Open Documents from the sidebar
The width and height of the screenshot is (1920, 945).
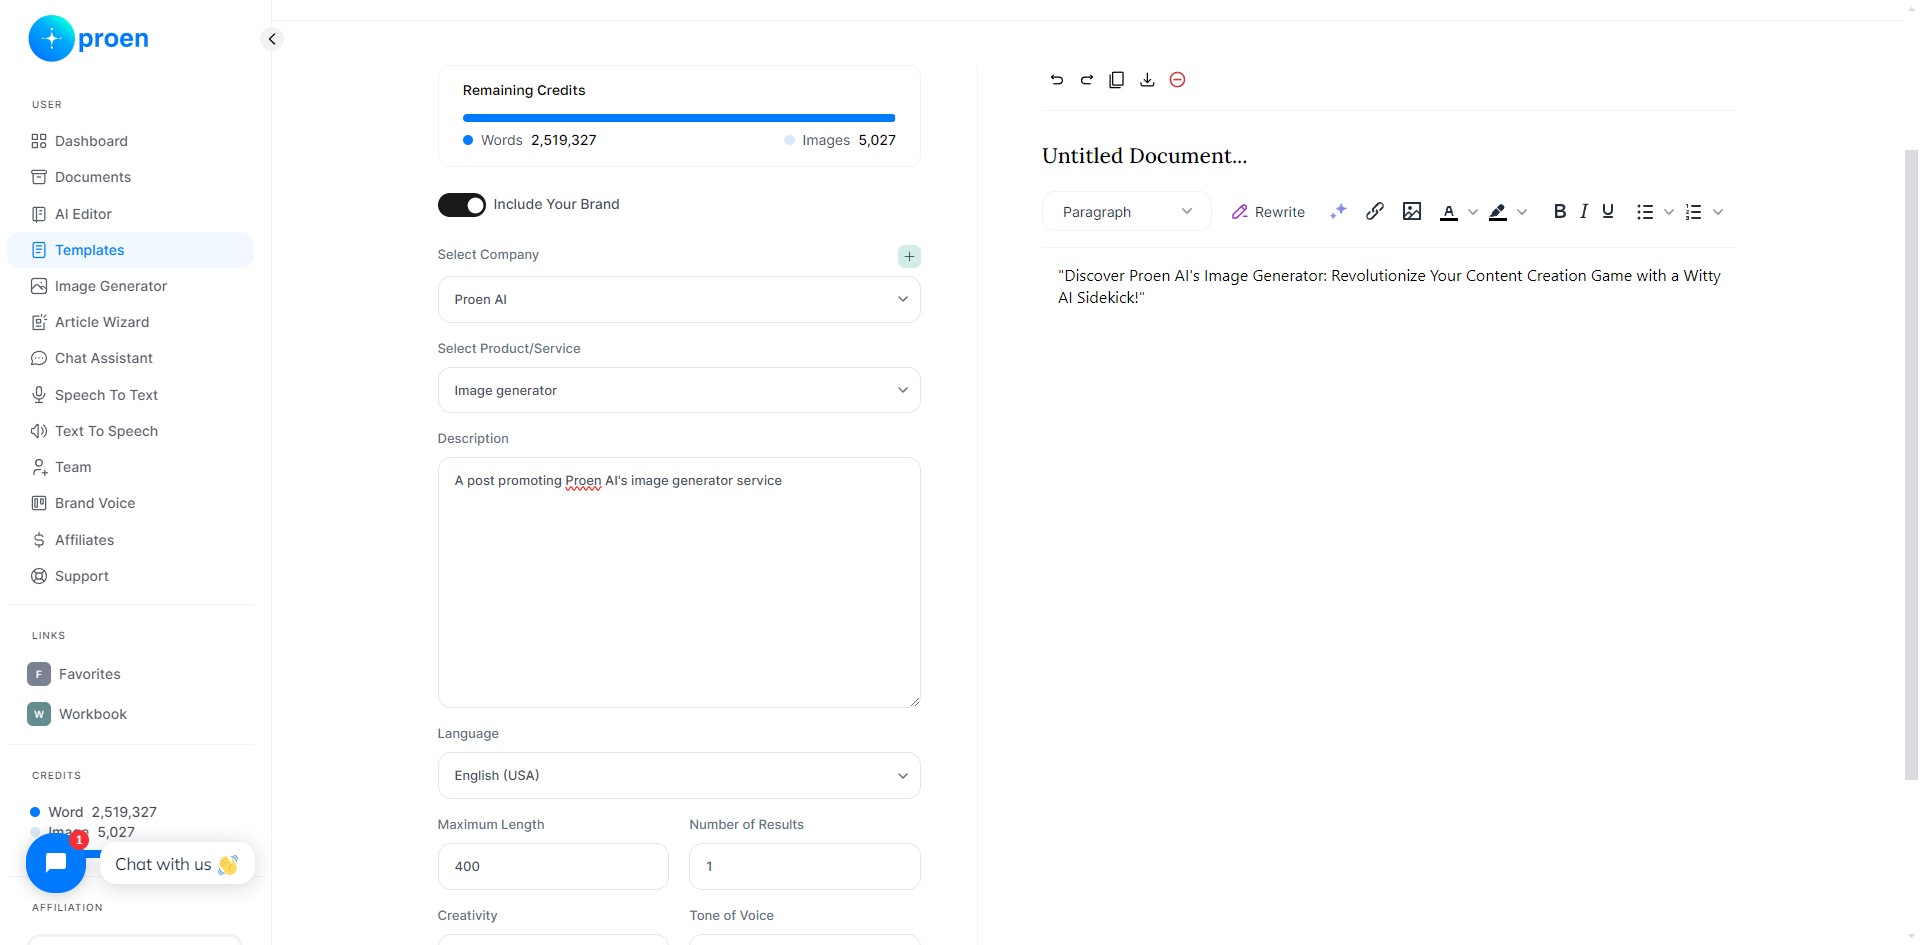click(x=130, y=177)
